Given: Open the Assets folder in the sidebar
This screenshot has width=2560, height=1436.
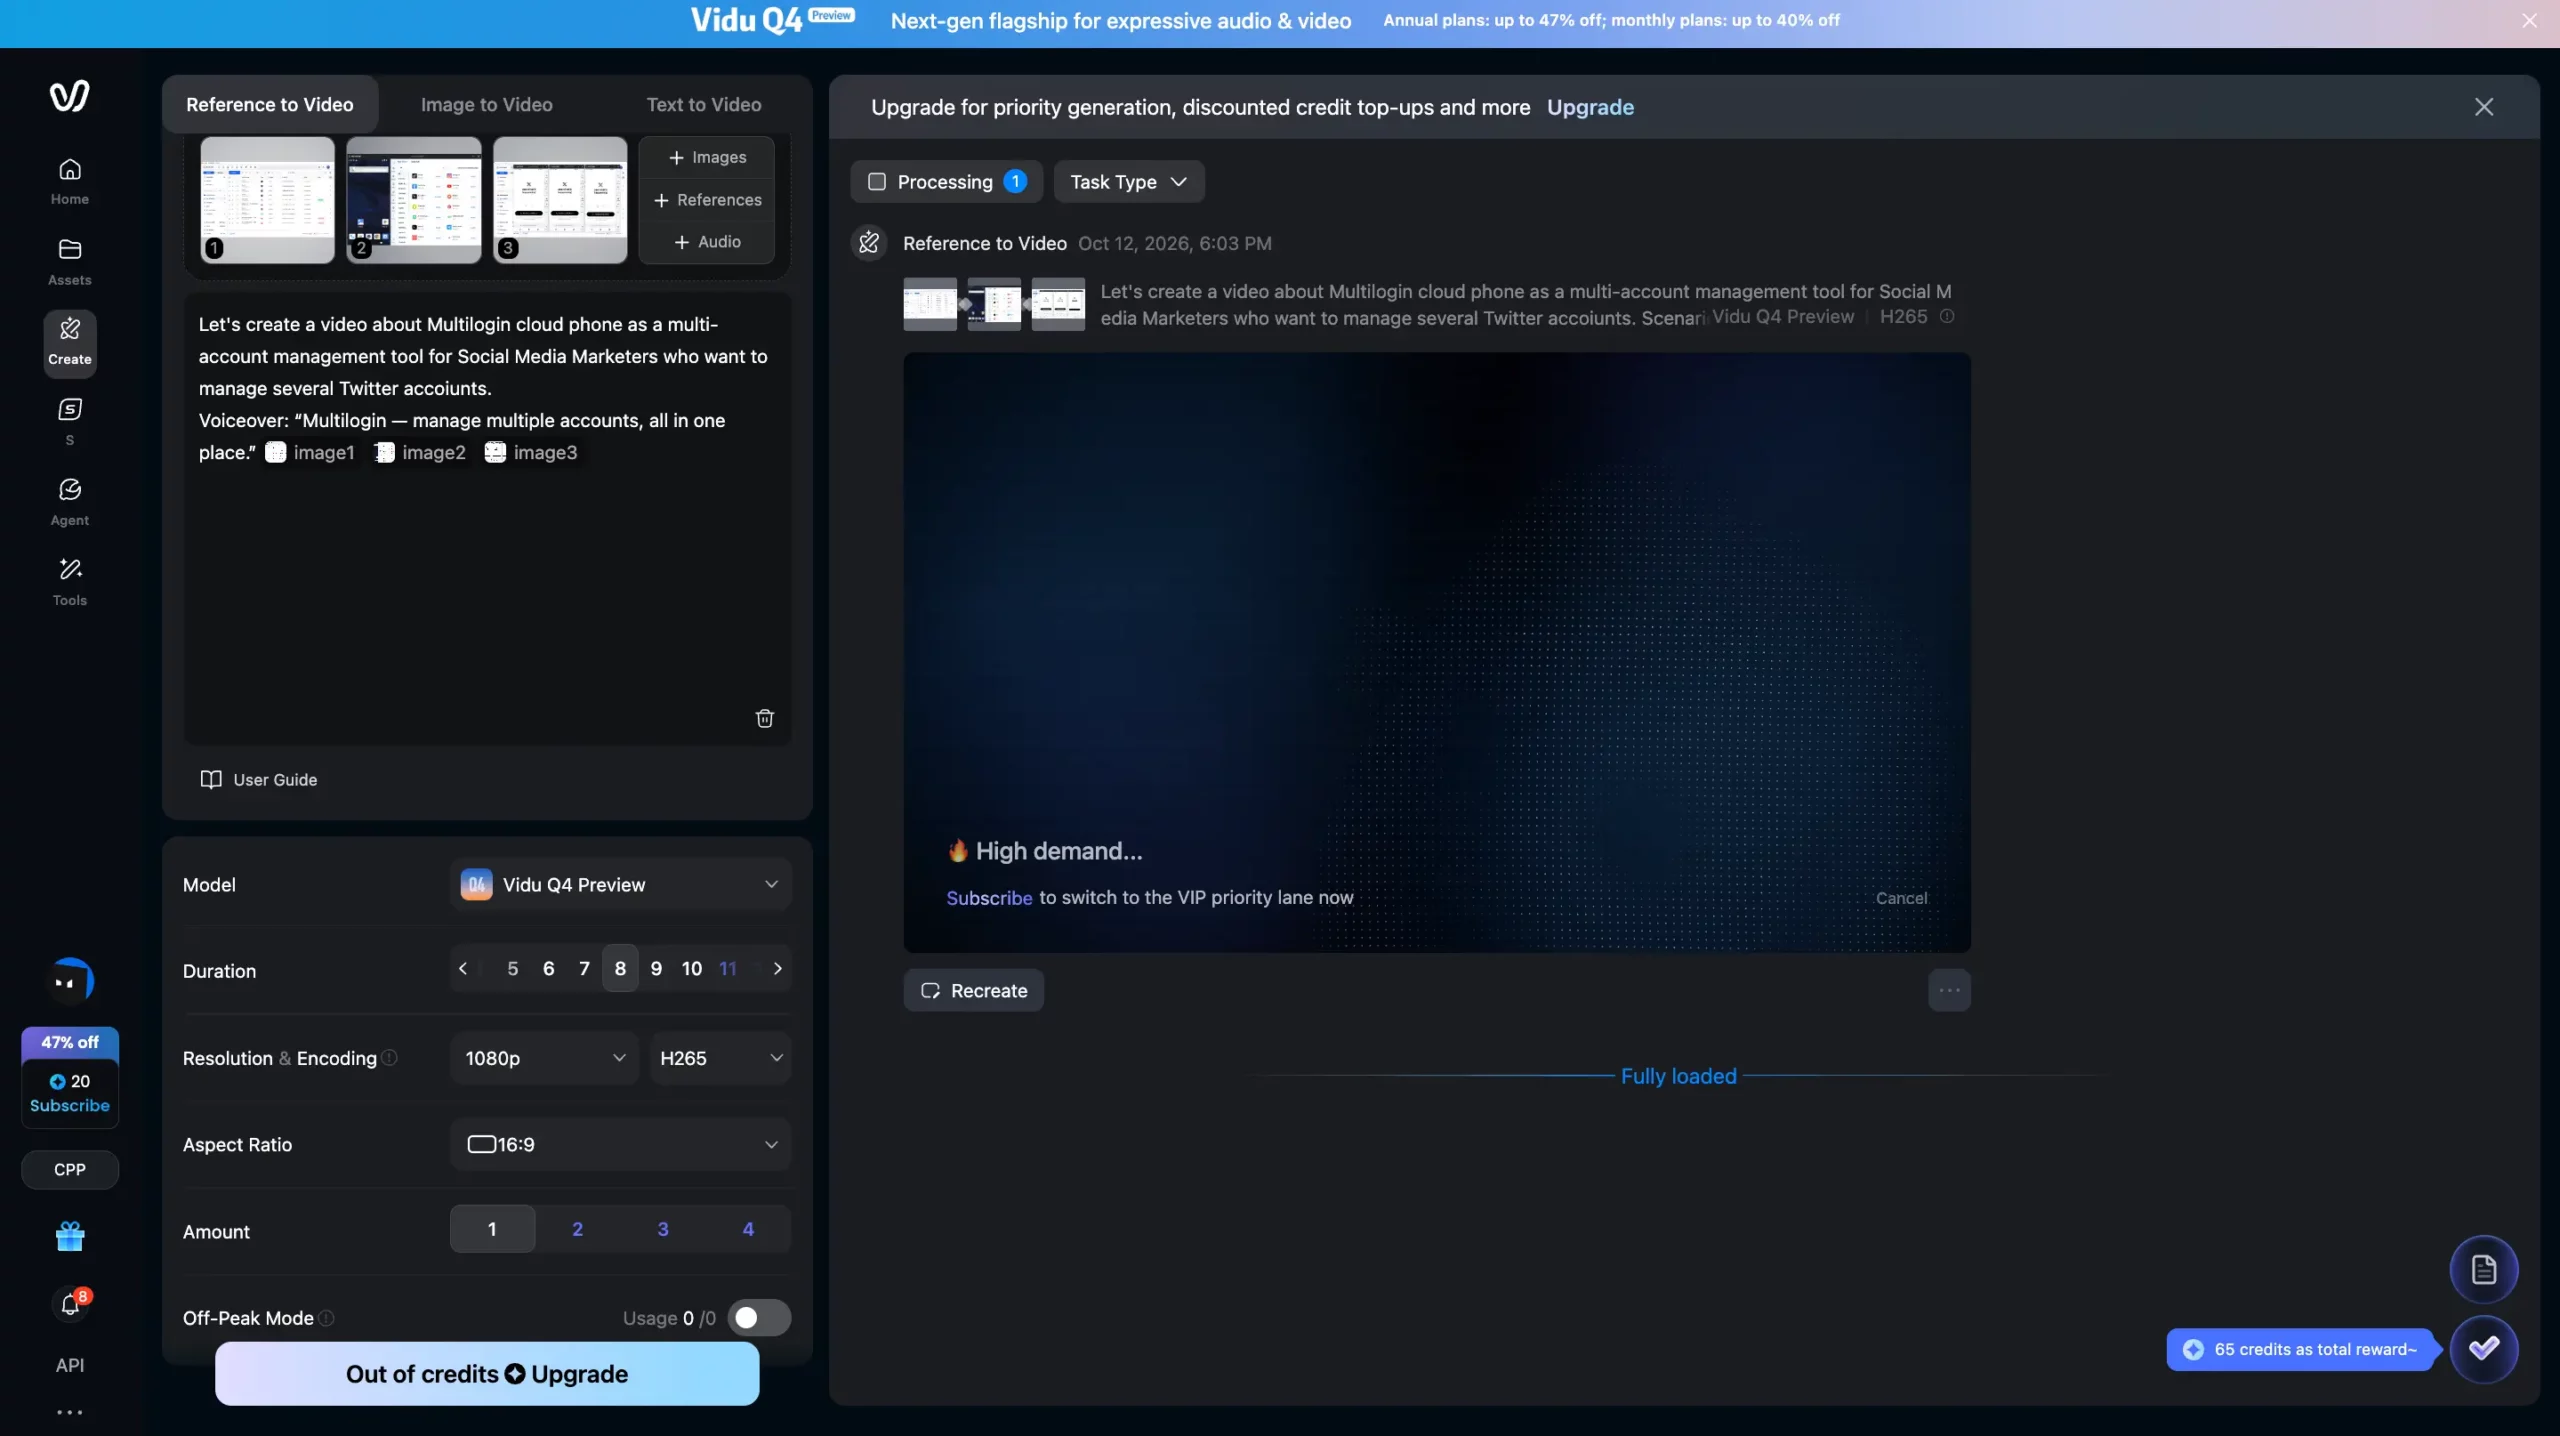Looking at the screenshot, I should [x=69, y=262].
